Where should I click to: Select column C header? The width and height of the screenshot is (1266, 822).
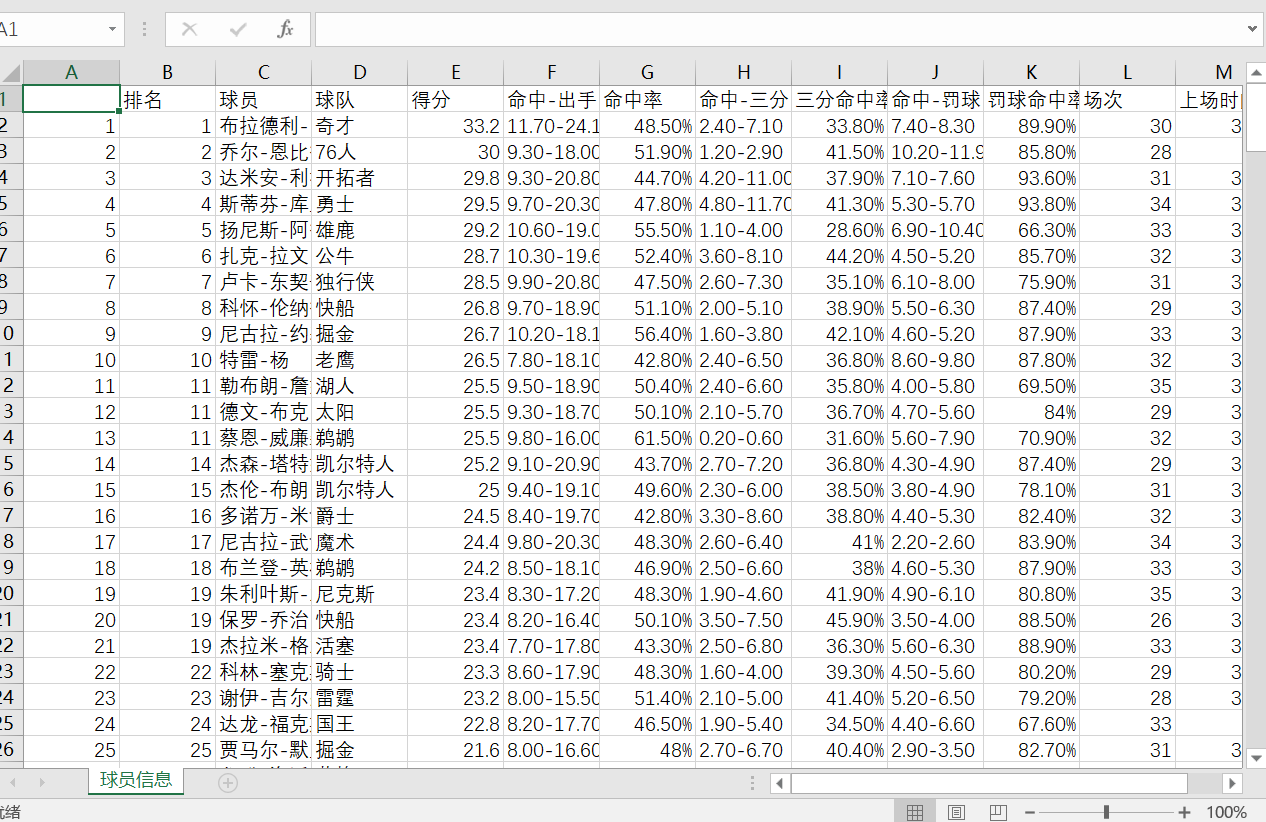[x=263, y=72]
